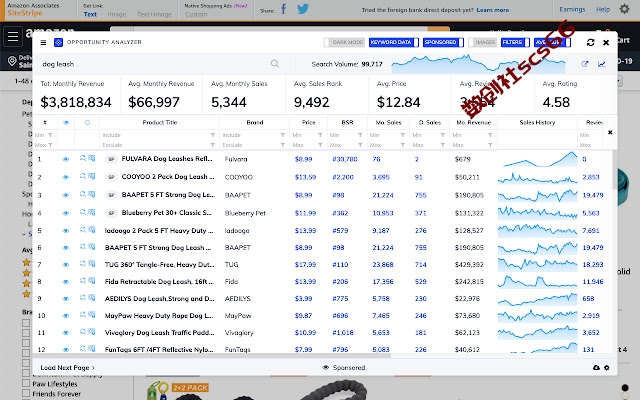Open search volume in external window icon

585,64
